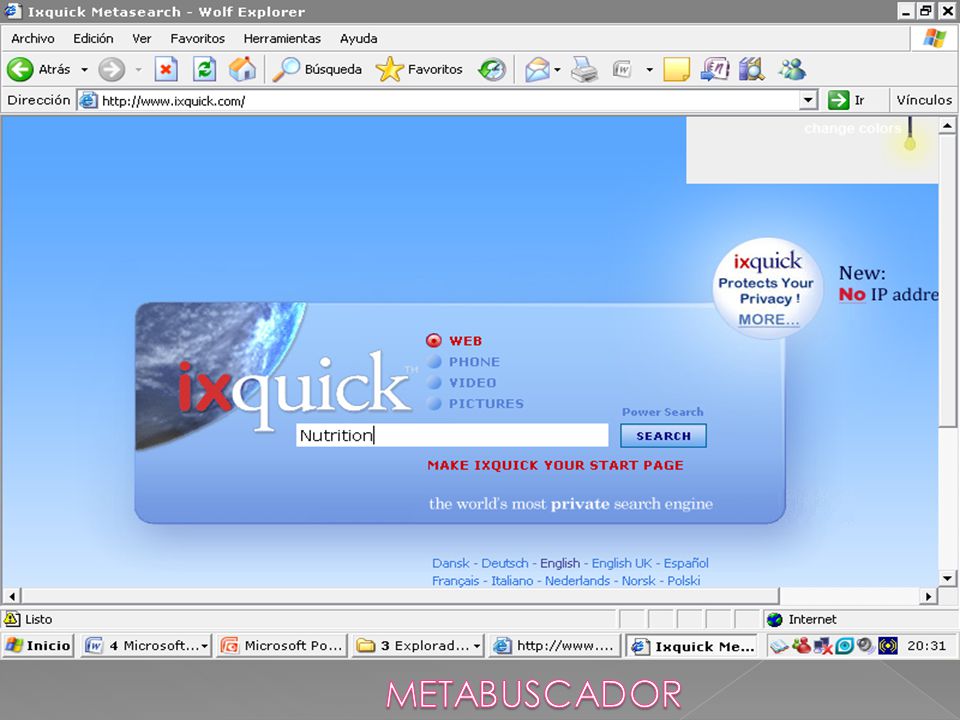Open the Archivo menu

pos(32,39)
